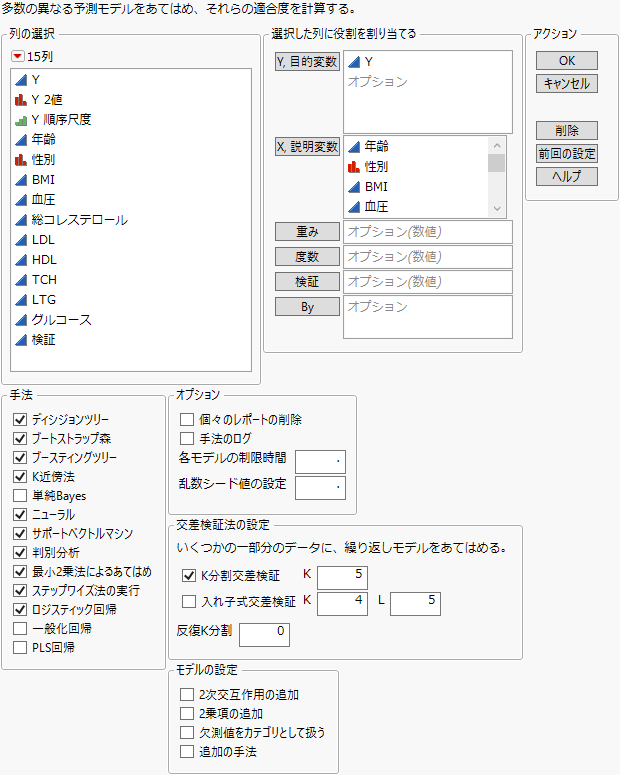The image size is (620, 775).
Task: Click scrollbar thumb in X,説明変数 list
Action: tap(496, 163)
